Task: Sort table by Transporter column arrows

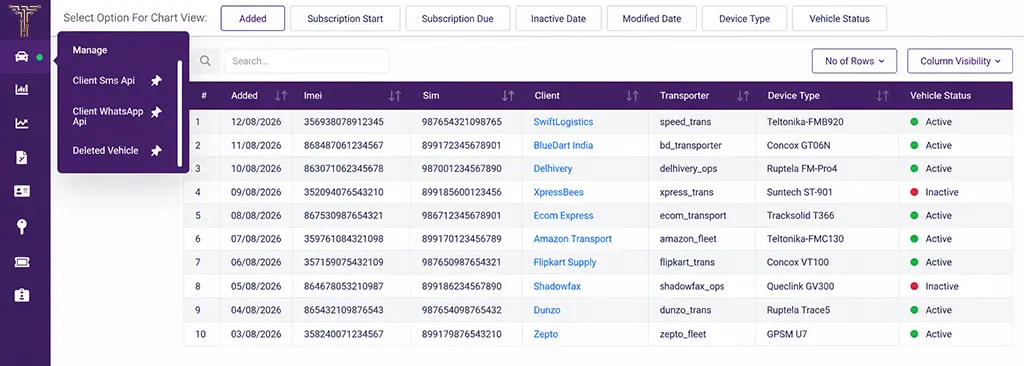Action: pyautogui.click(x=743, y=95)
